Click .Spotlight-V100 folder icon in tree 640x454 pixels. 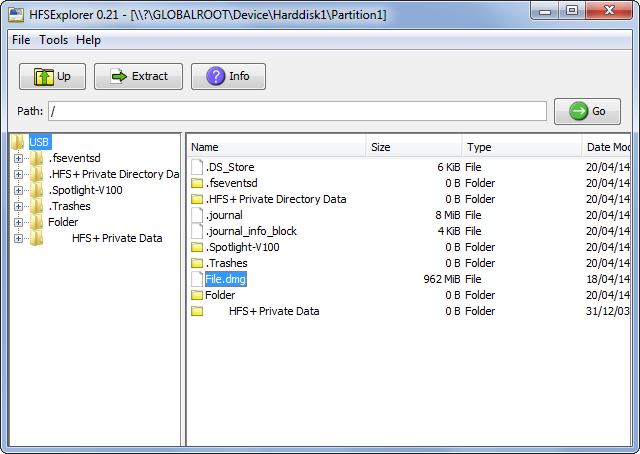point(36,190)
